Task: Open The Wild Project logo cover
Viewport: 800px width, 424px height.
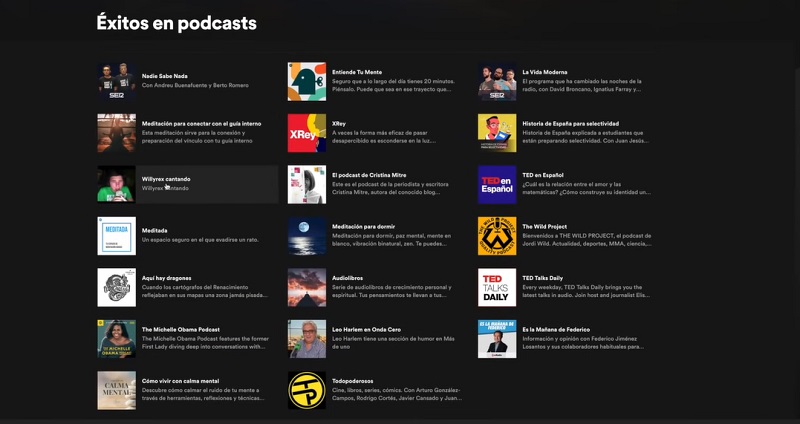Action: [497, 236]
